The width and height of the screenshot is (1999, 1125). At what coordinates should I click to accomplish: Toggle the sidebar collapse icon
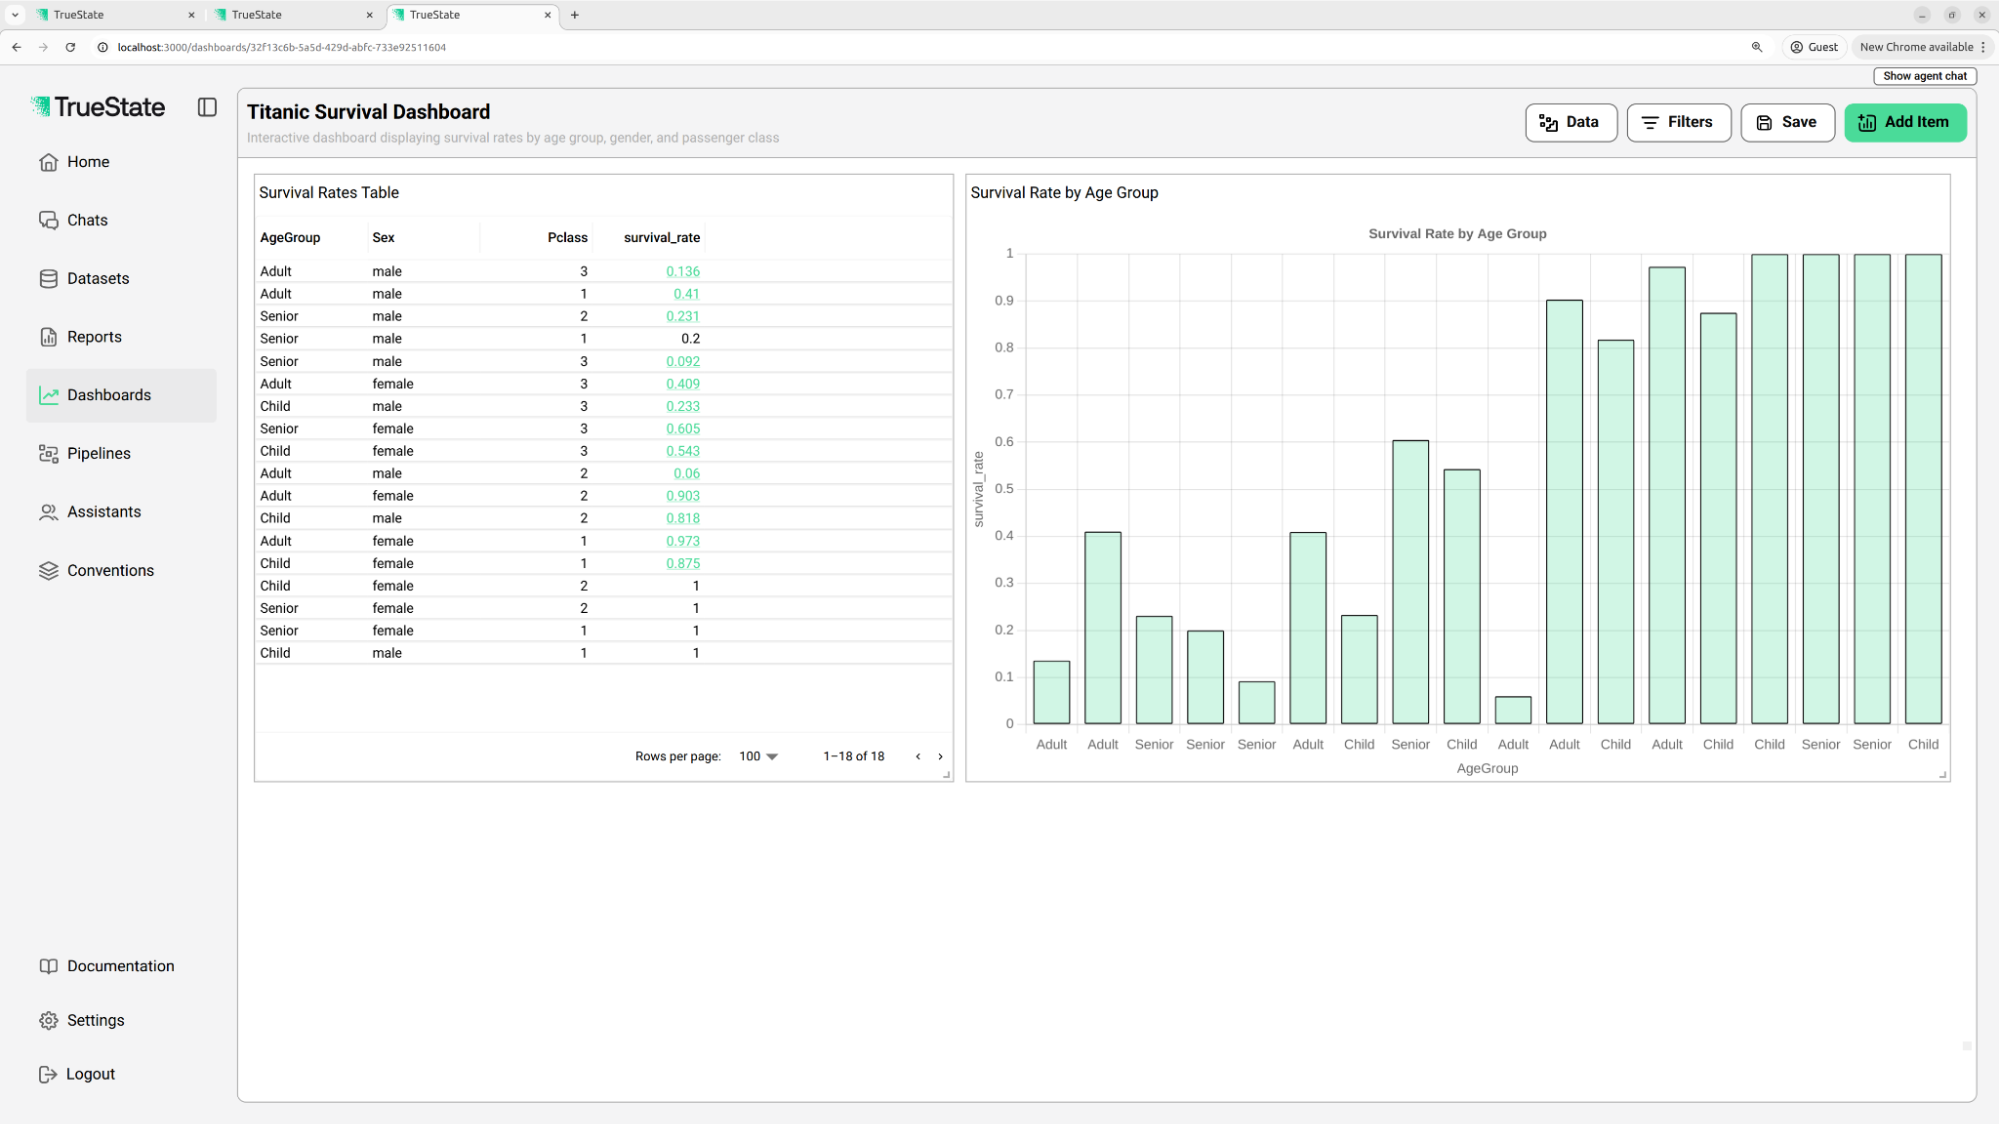(207, 107)
